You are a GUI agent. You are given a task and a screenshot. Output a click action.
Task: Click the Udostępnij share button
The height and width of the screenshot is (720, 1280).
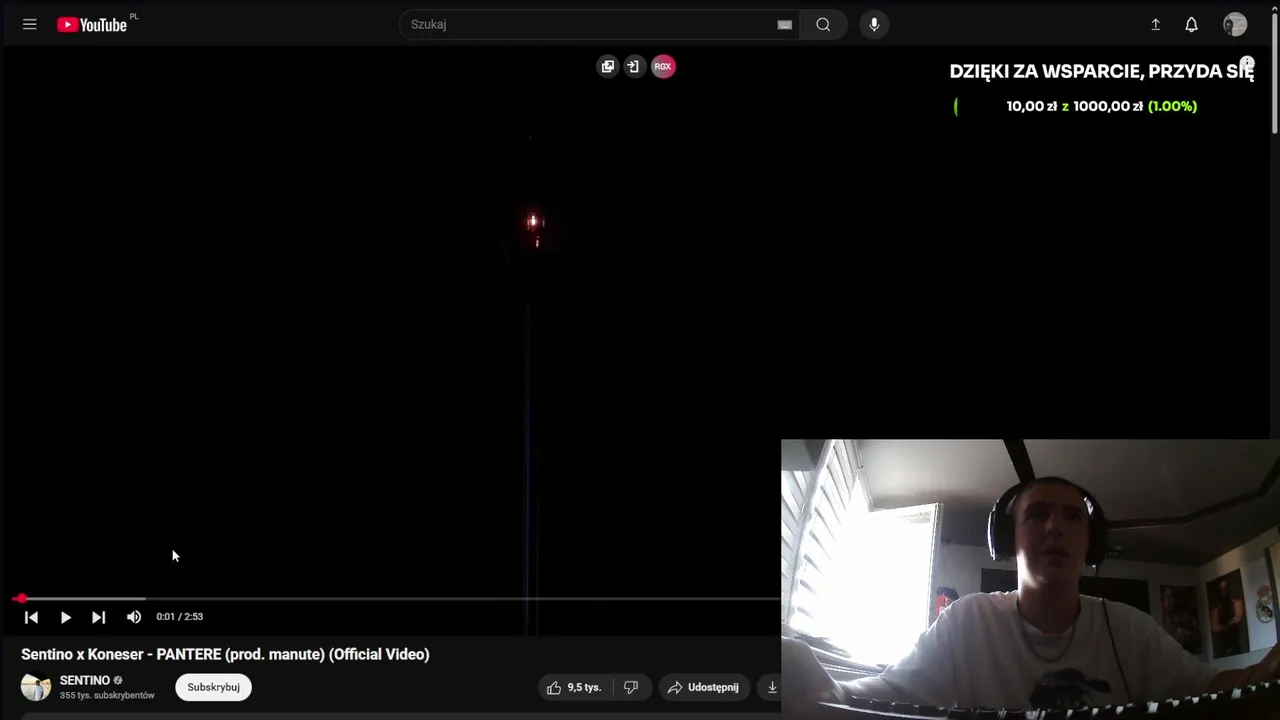(x=703, y=687)
